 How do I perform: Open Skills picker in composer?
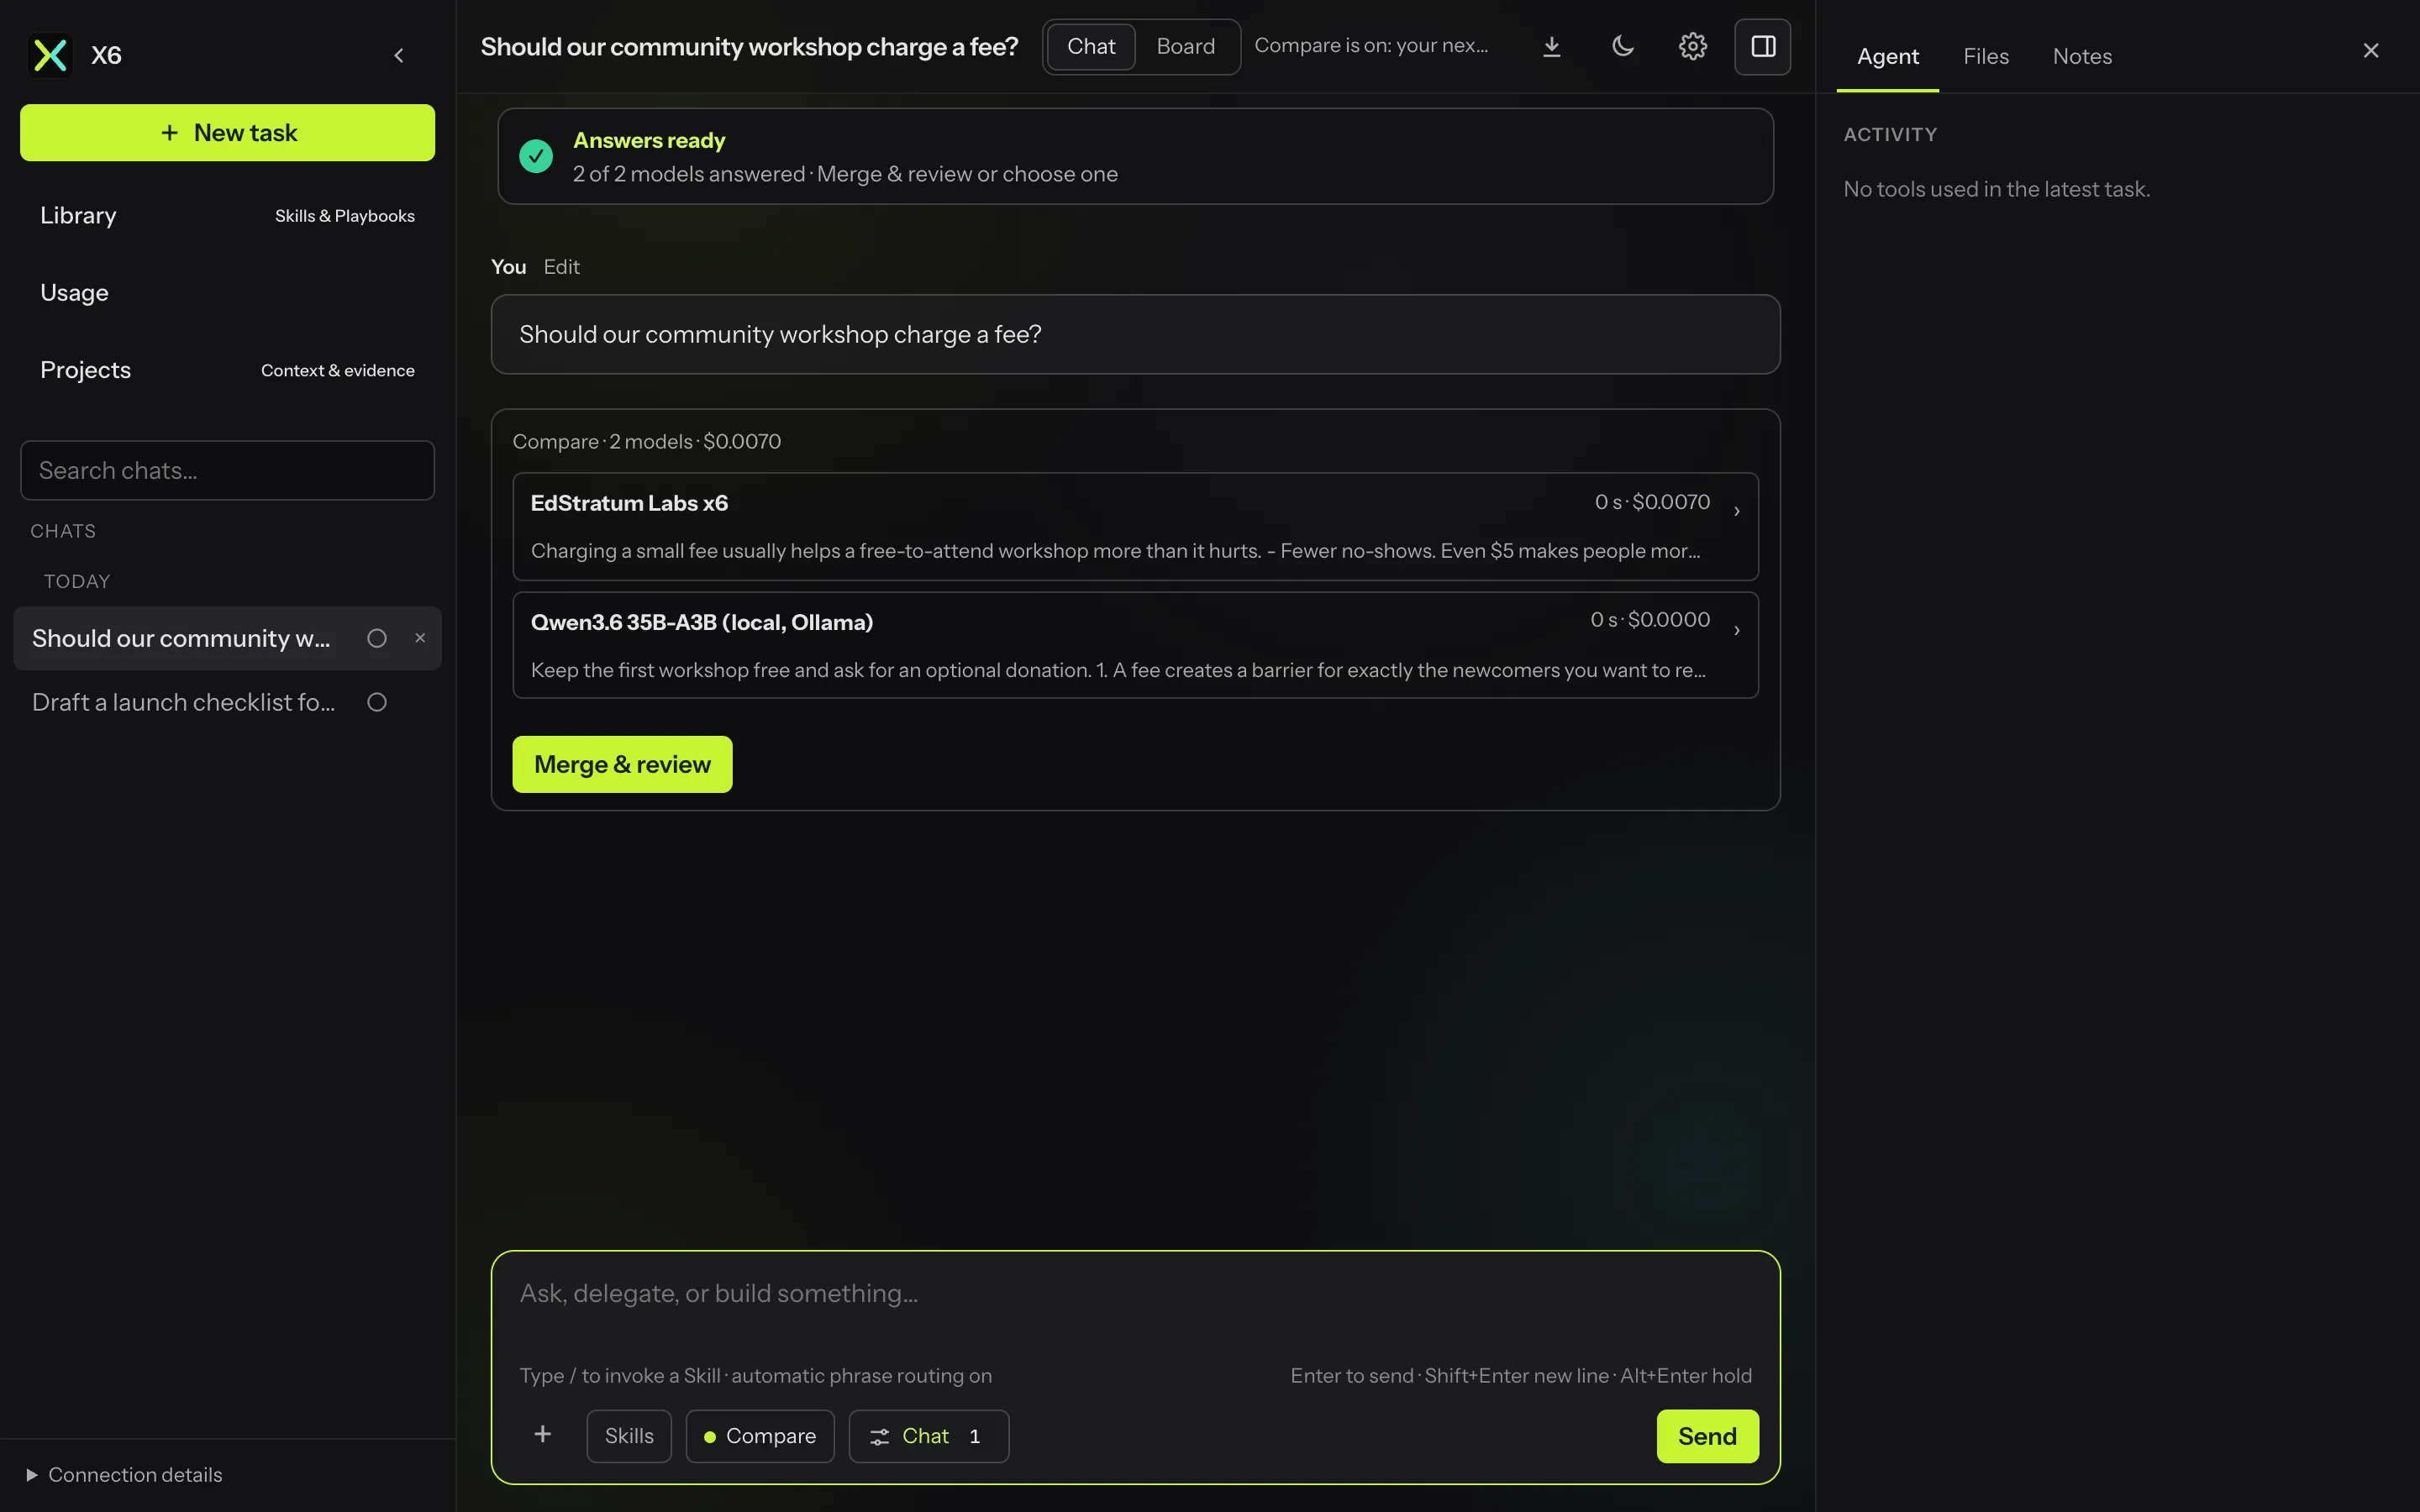point(629,1436)
